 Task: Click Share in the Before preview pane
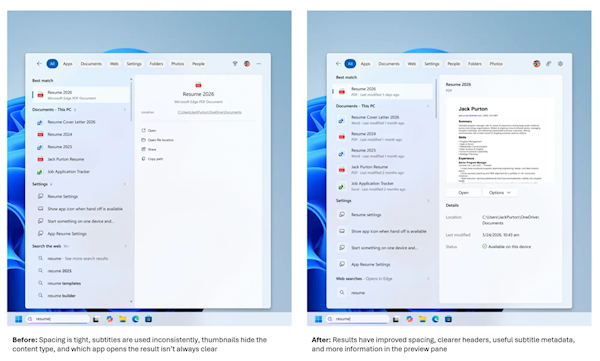click(x=149, y=149)
